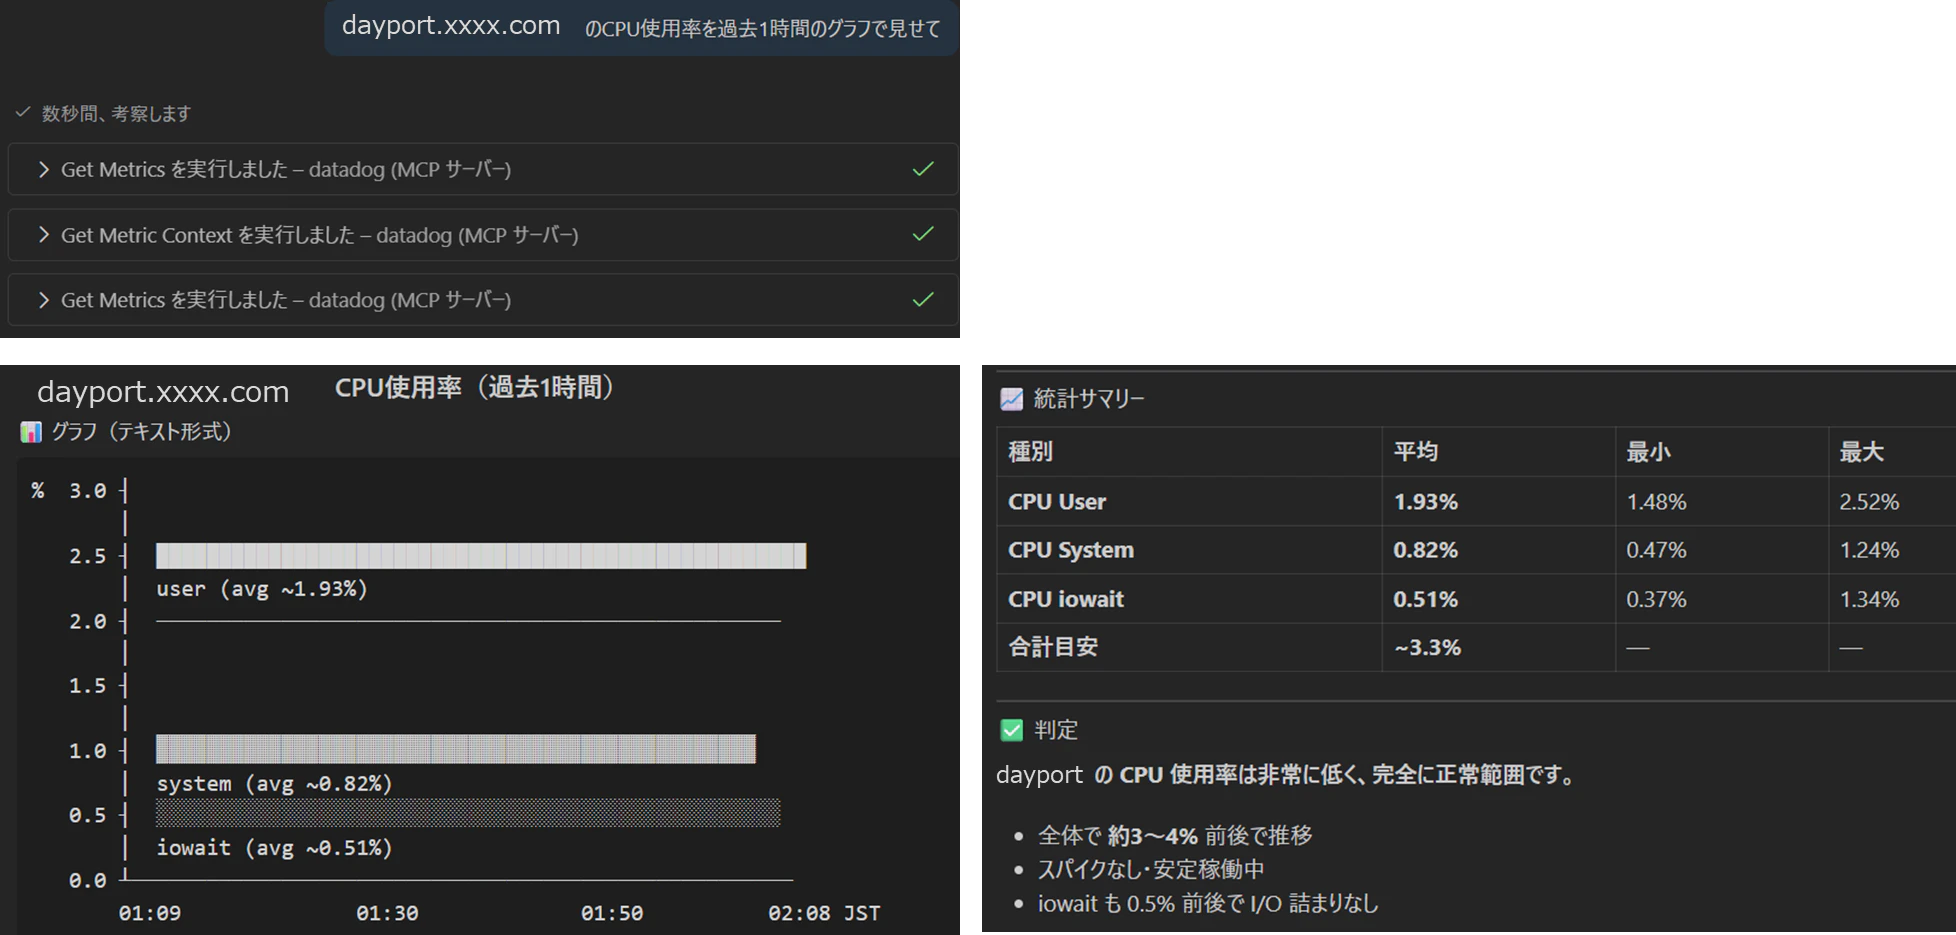Click the 'system (avg ~0.82%)' label
This screenshot has height=935, width=1956.
[274, 783]
